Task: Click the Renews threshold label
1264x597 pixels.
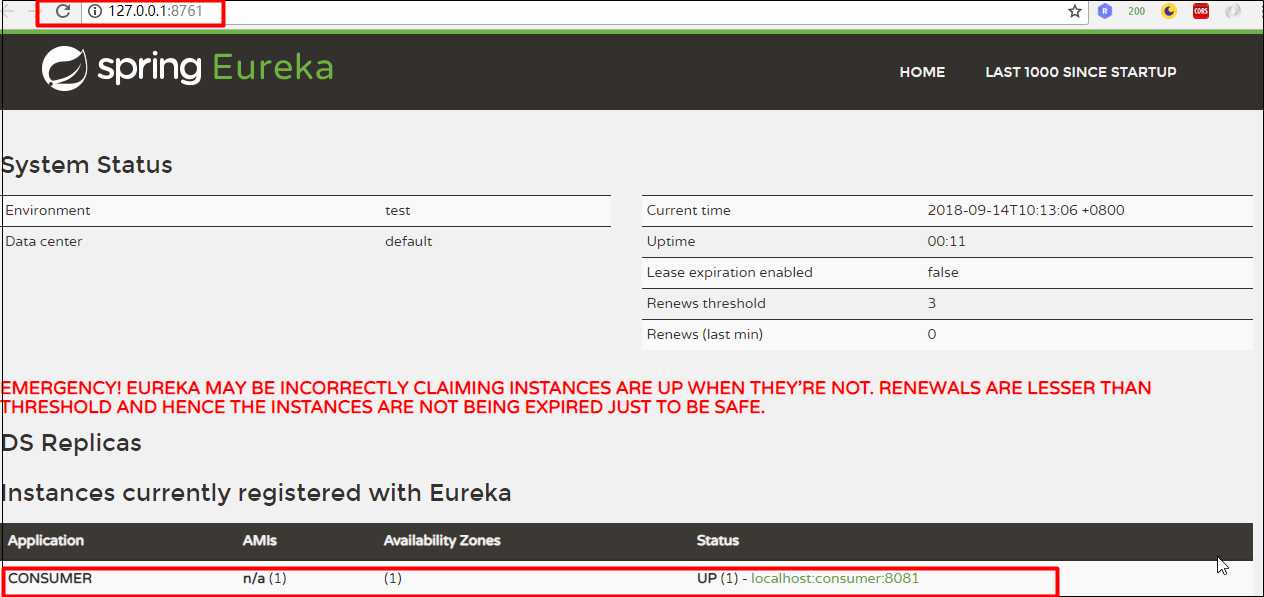Action: pos(706,303)
